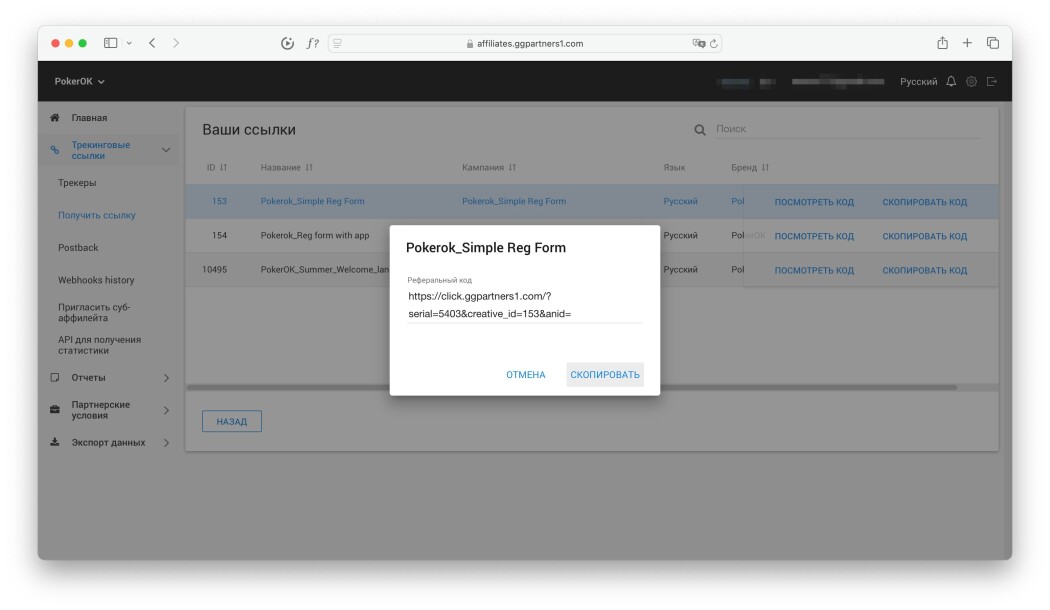Open API для получения статистики item
Viewport: 1050px width, 610px height.
99,345
